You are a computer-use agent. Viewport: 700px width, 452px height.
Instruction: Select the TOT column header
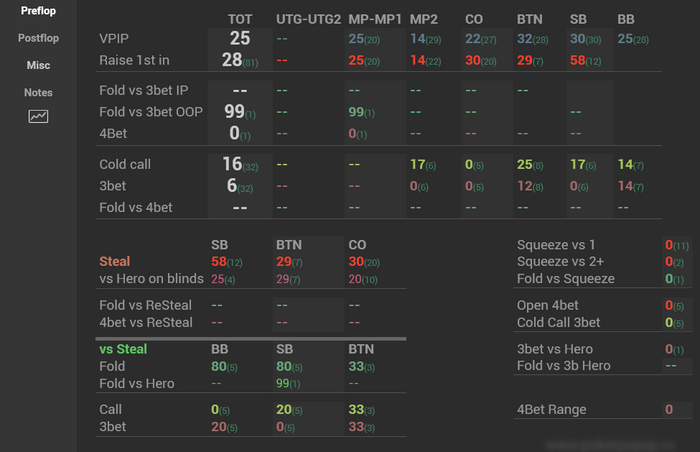tap(239, 19)
